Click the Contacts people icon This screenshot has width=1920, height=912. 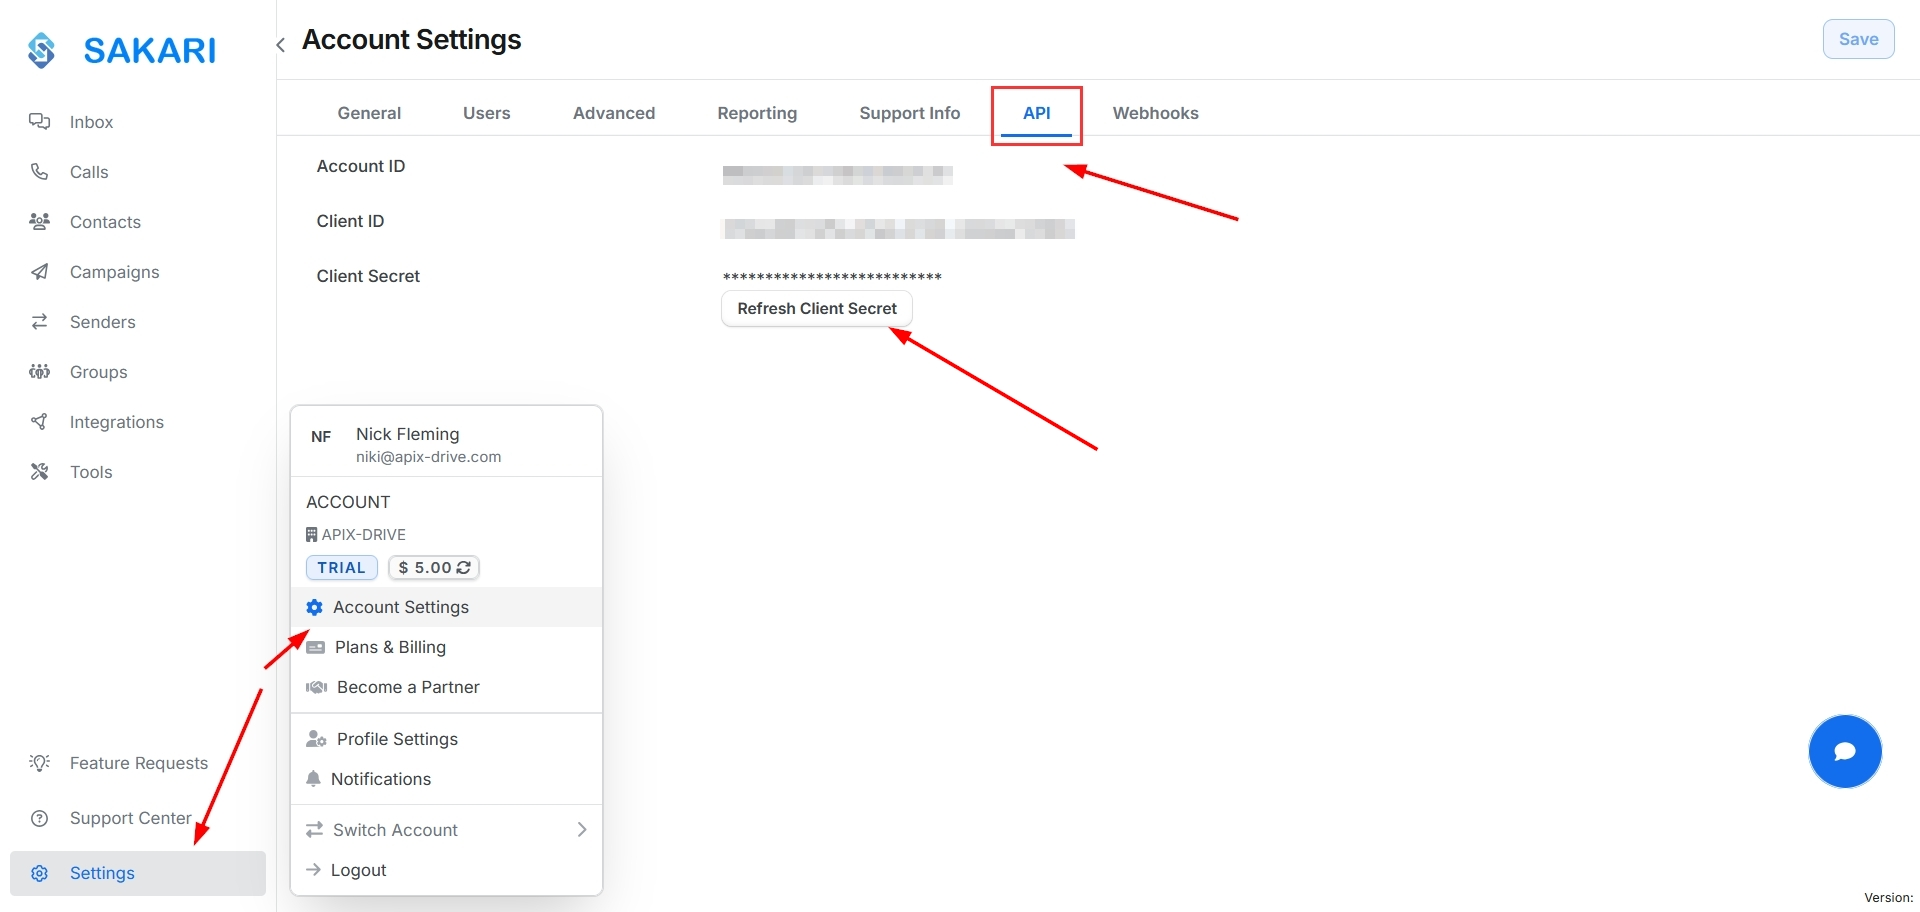[39, 222]
